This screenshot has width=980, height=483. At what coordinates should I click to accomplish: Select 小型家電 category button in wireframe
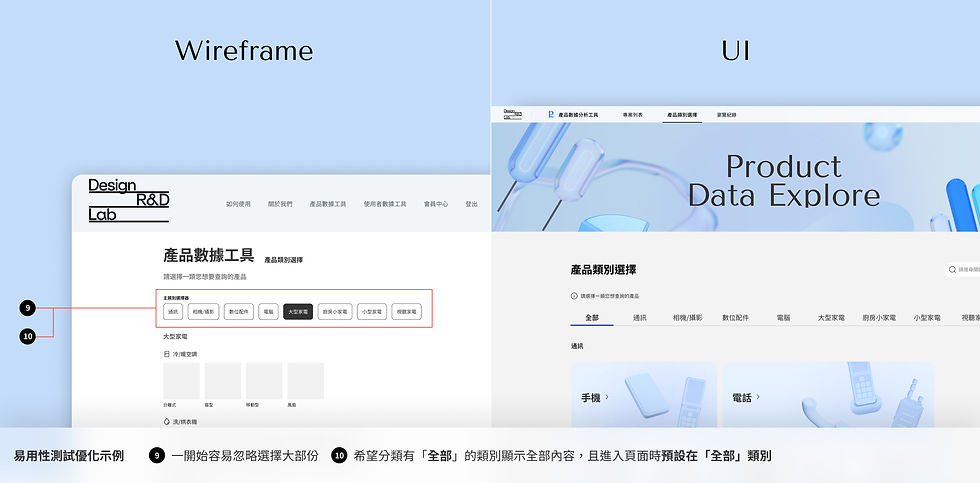pyautogui.click(x=372, y=312)
